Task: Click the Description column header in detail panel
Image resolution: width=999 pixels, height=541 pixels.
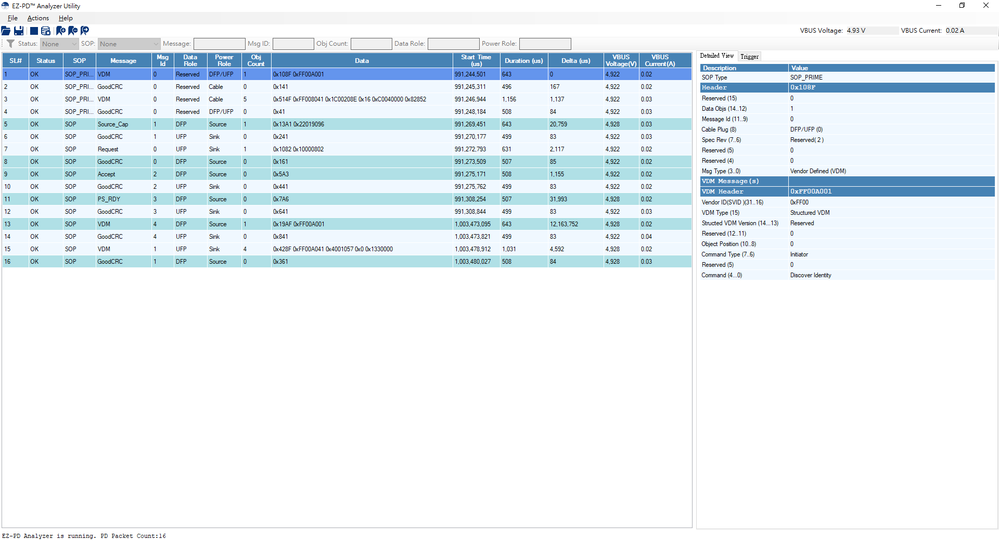Action: [x=744, y=68]
